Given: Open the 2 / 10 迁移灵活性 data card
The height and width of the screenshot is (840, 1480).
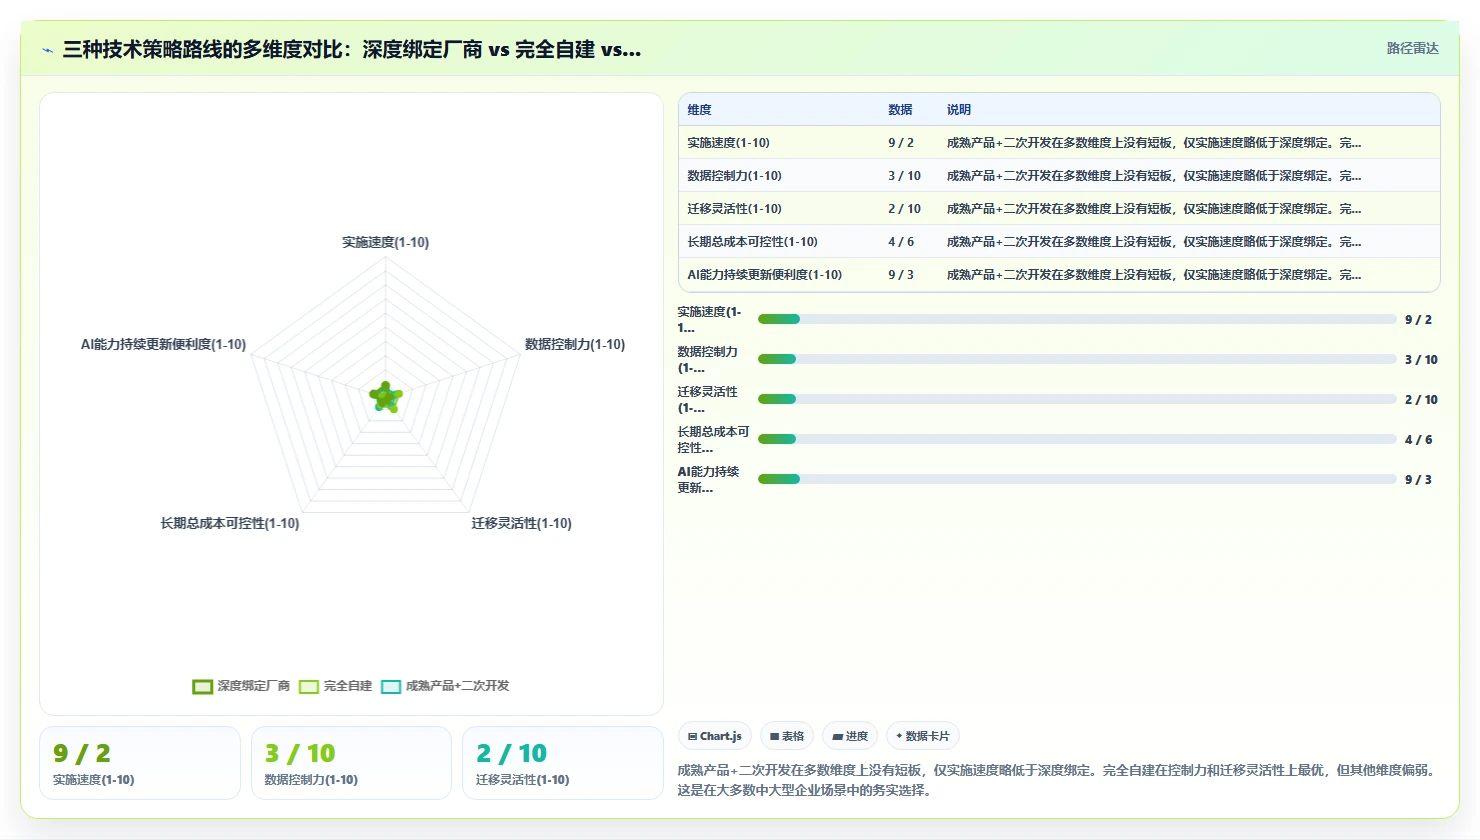Looking at the screenshot, I should tap(563, 763).
